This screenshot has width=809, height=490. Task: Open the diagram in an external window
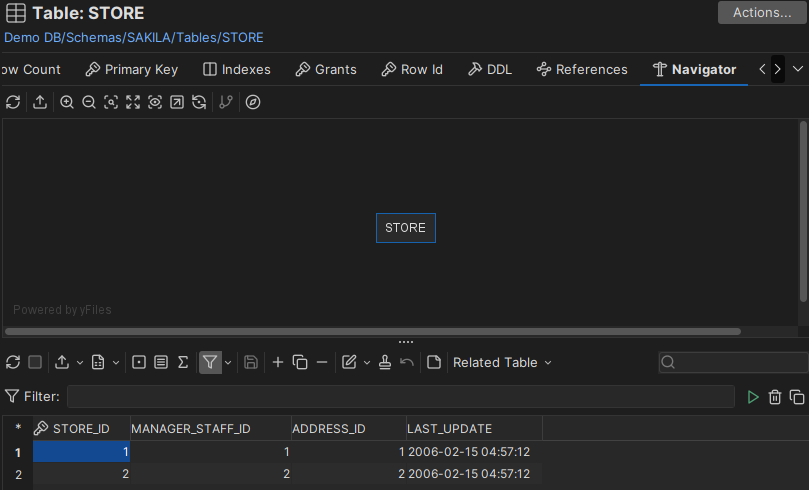[177, 102]
